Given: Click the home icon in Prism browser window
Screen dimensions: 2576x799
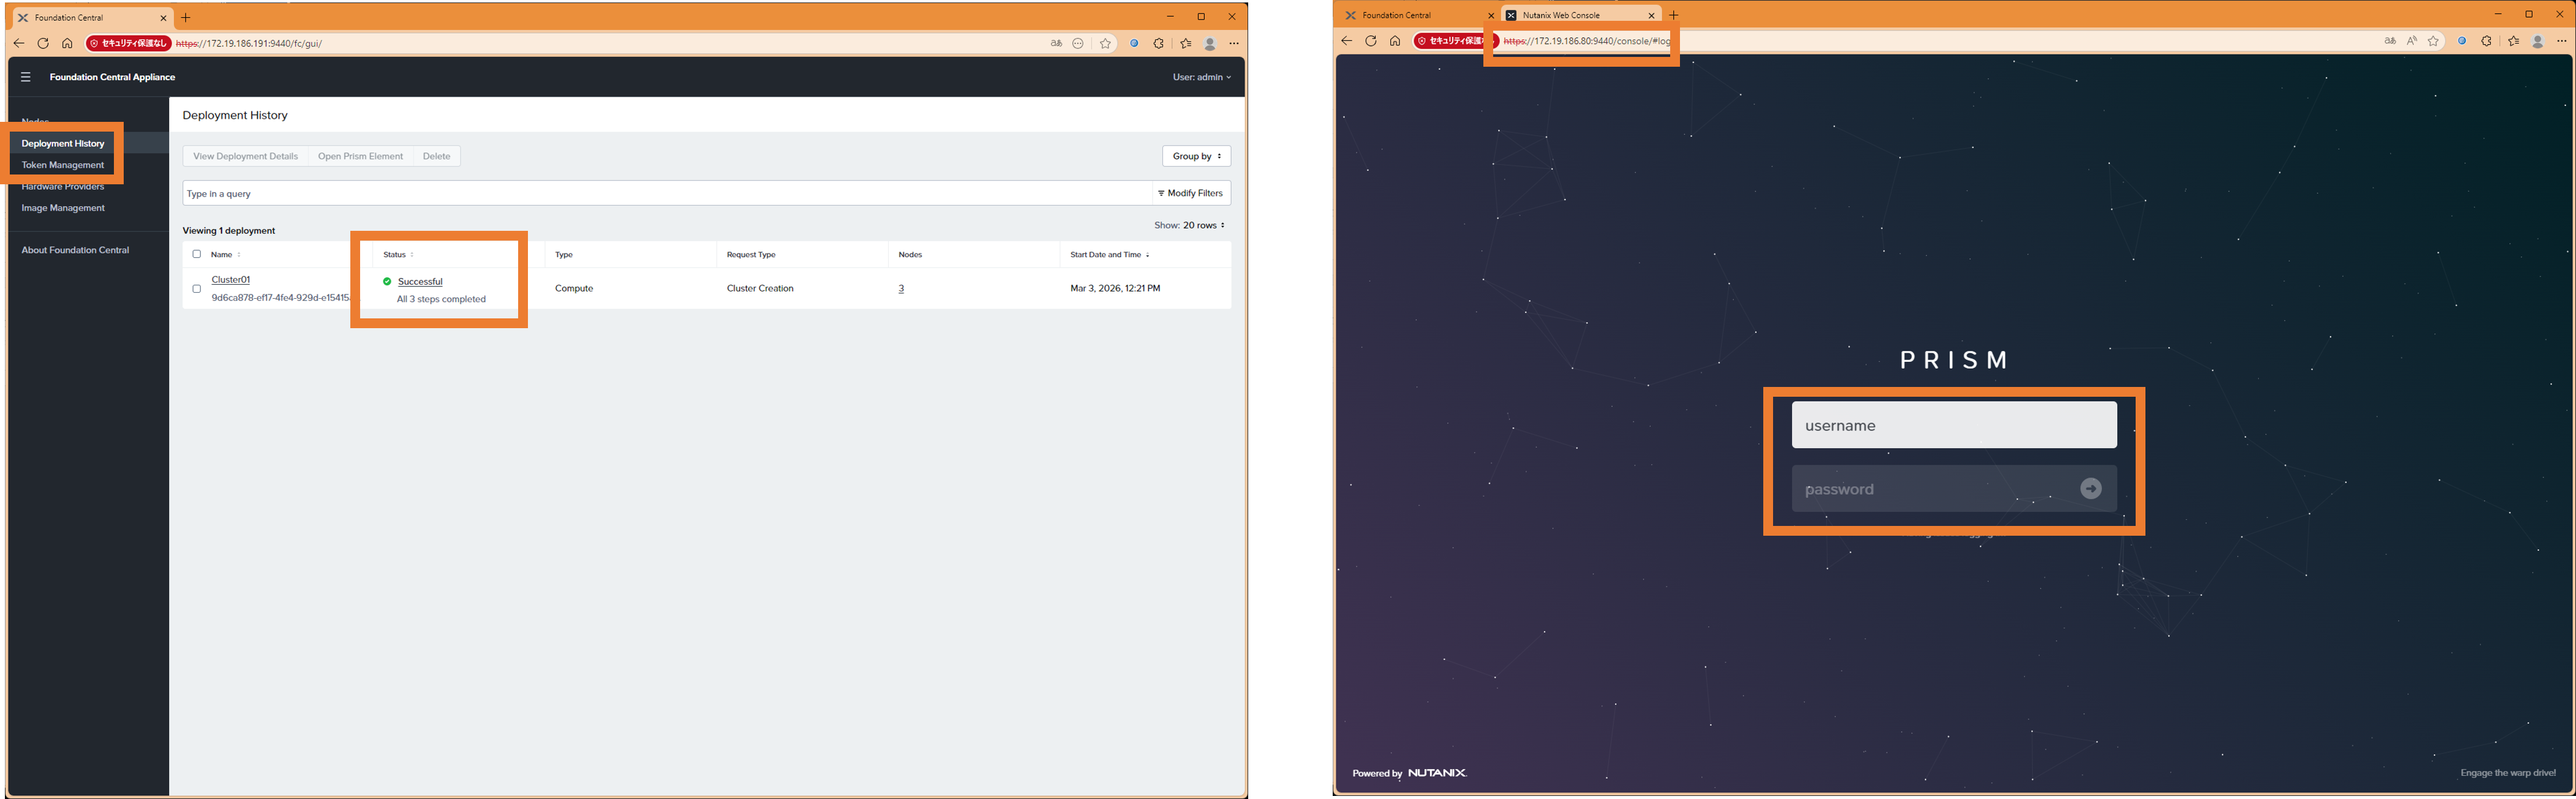Looking at the screenshot, I should (1394, 41).
